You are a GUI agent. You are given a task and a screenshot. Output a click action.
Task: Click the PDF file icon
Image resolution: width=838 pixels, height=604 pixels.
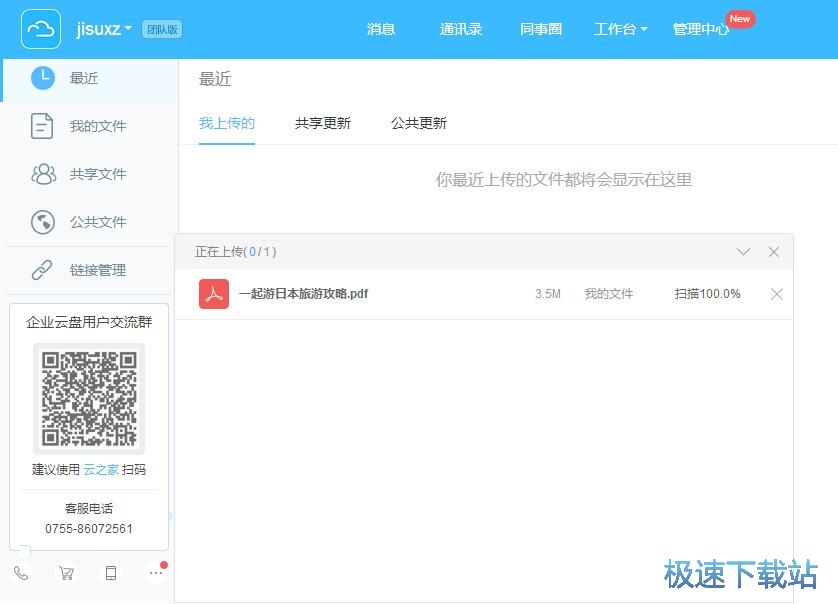214,294
